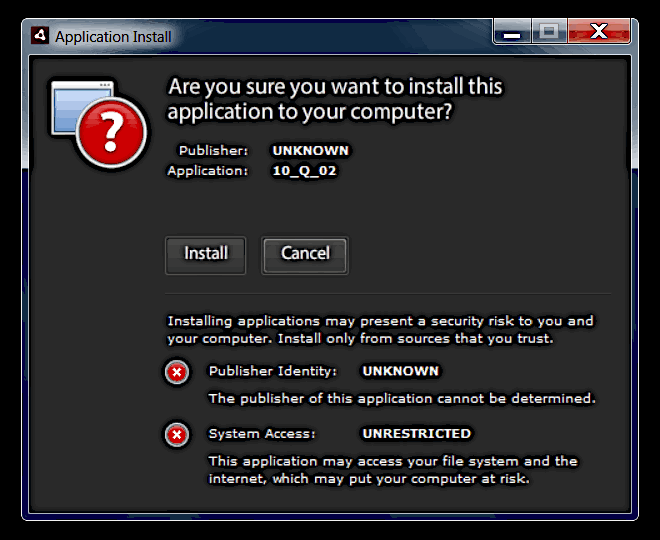
Task: Click the 'Installing applications may present a security risk' text
Action: point(380,330)
